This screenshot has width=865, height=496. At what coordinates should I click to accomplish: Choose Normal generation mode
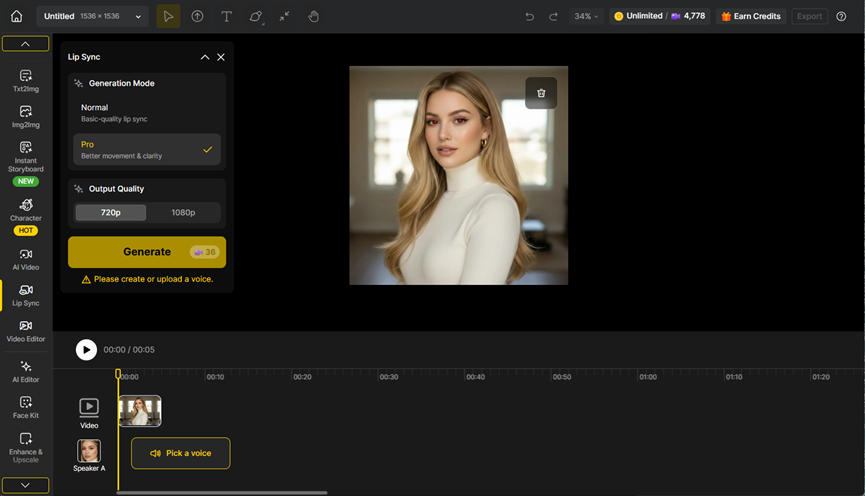click(147, 112)
